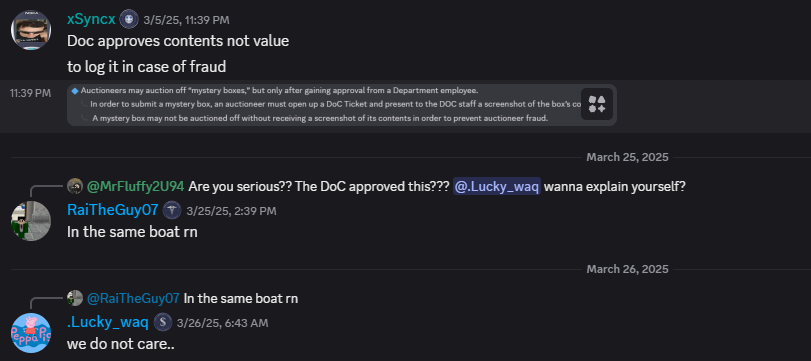Open RaiTheGuy07's avatar picture
811x361 pixels.
(31, 221)
